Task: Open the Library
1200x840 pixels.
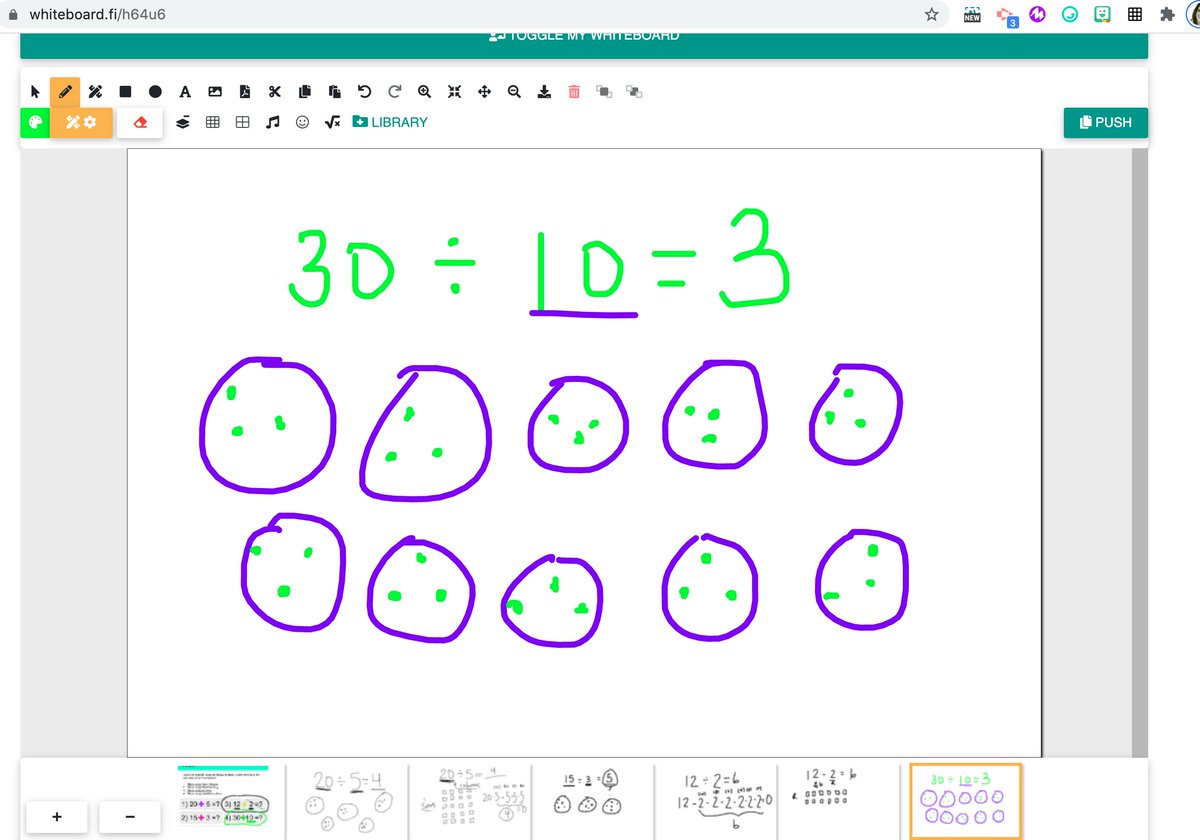Action: tap(390, 122)
